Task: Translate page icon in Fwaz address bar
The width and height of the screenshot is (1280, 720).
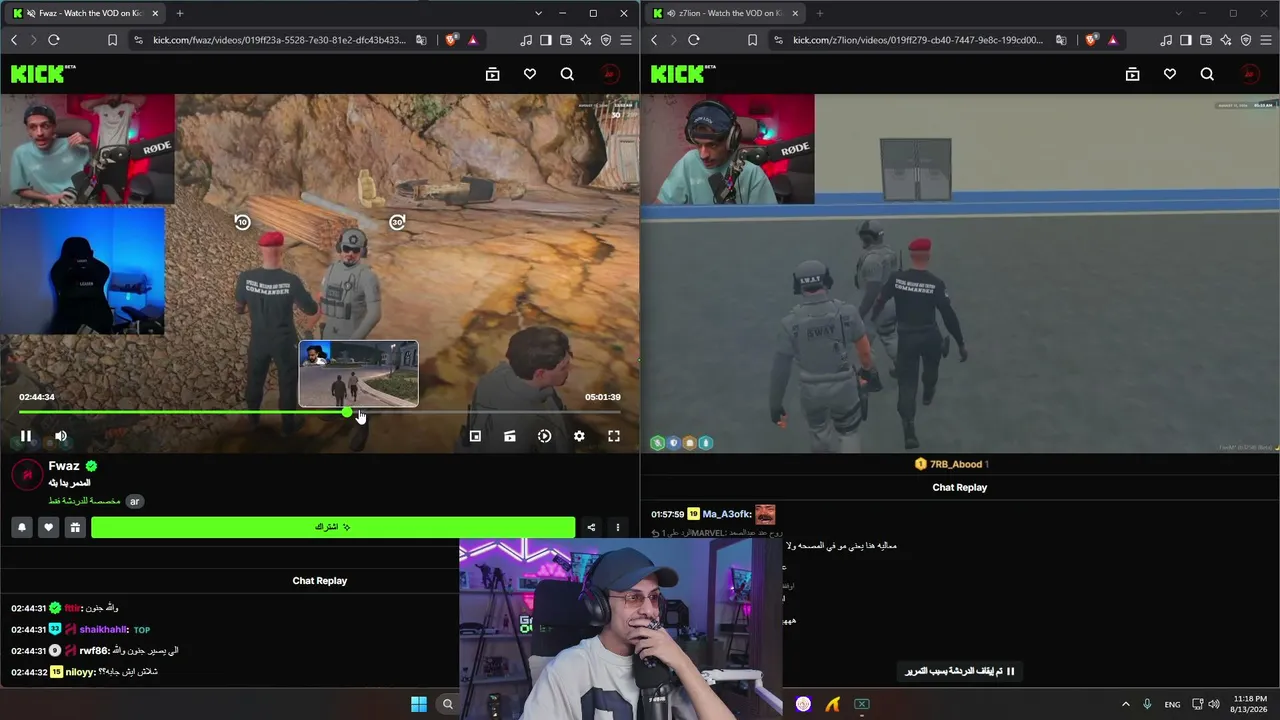Action: pos(421,40)
